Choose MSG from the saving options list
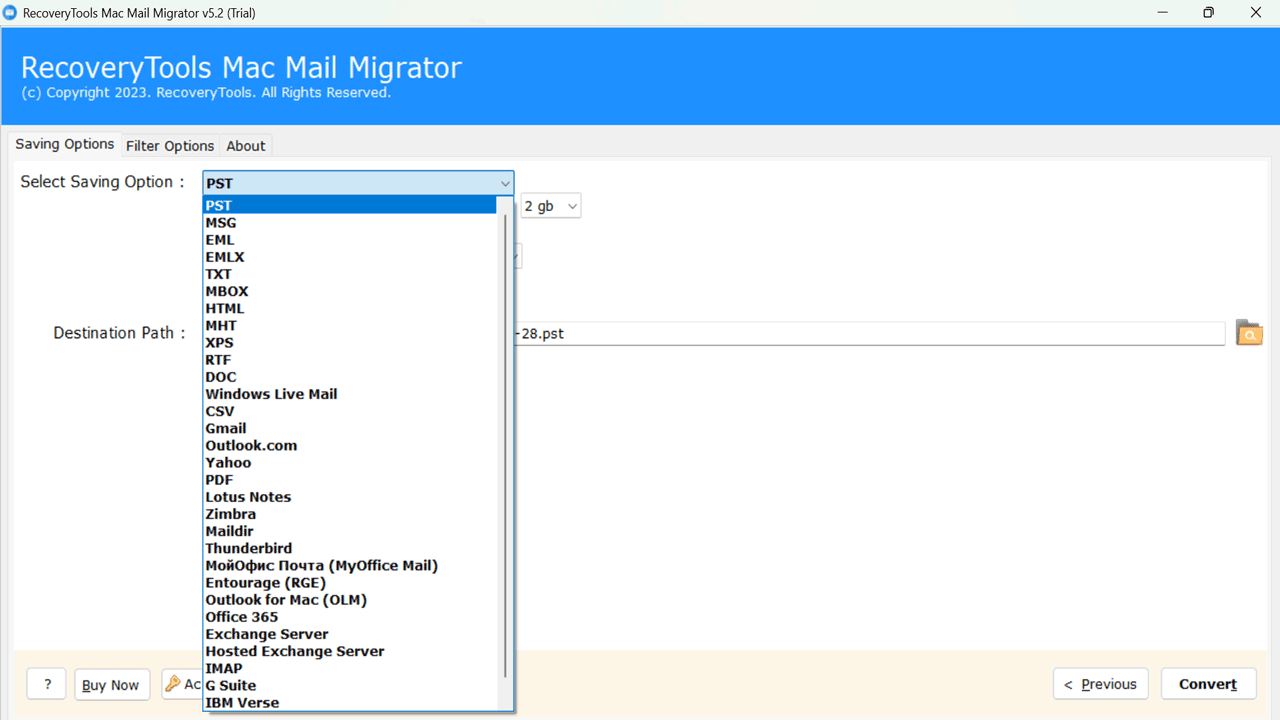The image size is (1280, 720). pos(350,223)
